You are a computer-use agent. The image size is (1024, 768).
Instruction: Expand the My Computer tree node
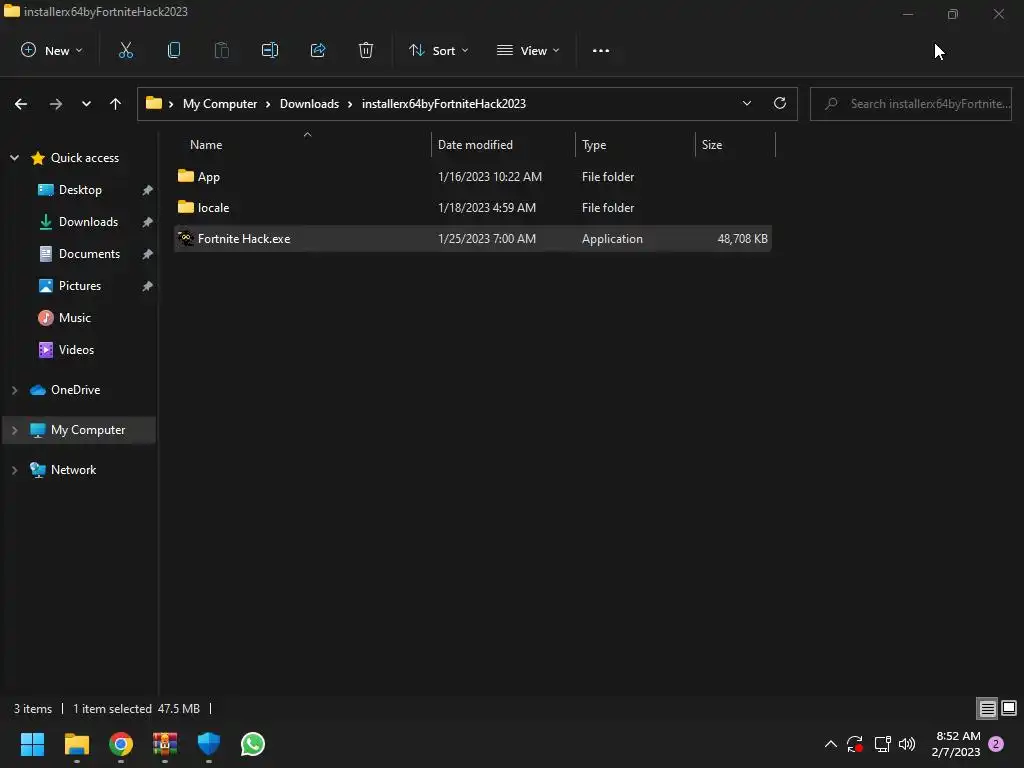point(14,430)
